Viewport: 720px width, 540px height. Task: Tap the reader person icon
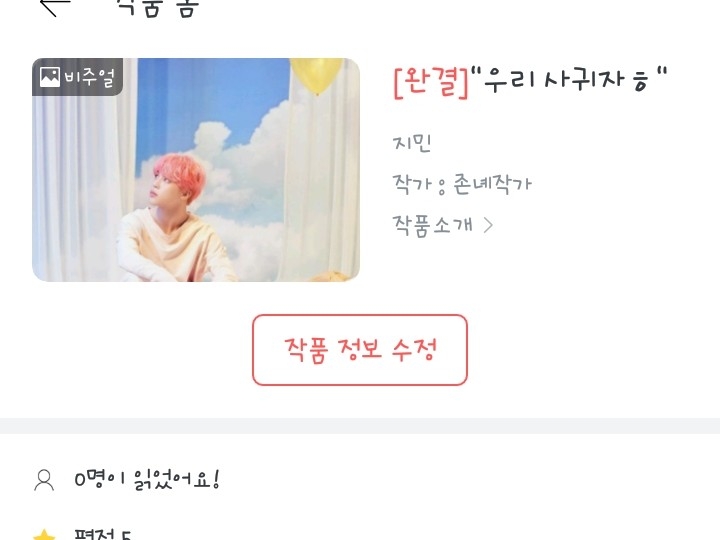[44, 480]
